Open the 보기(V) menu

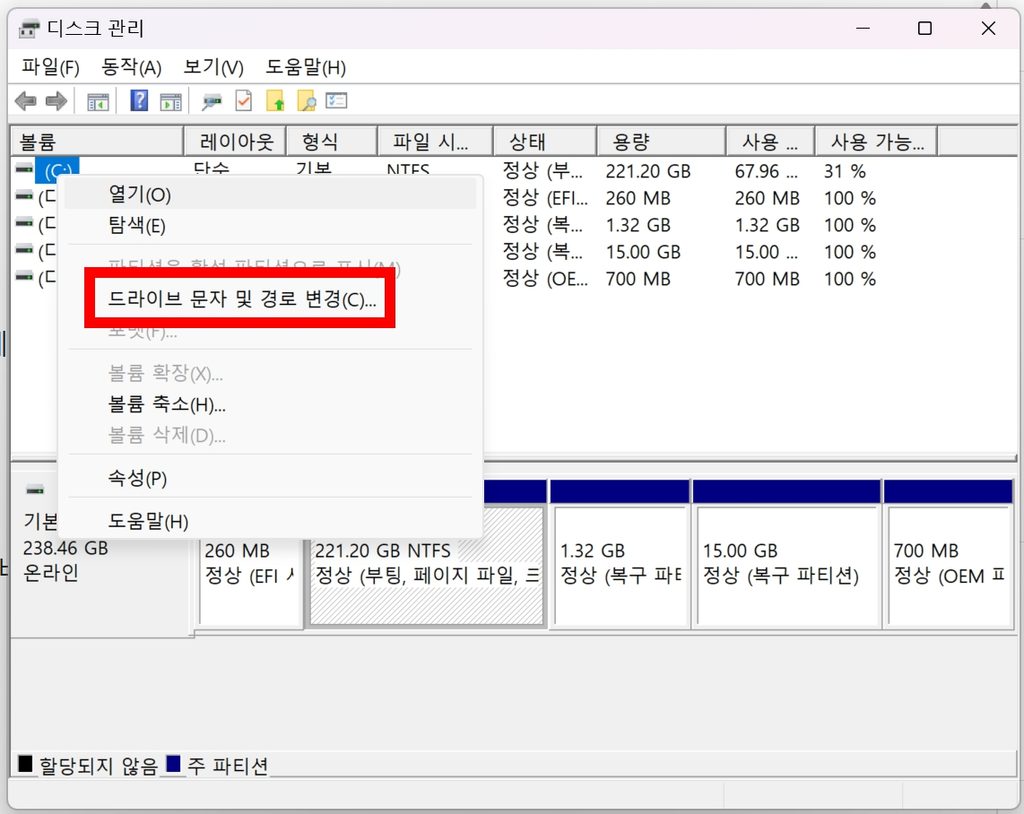(x=214, y=67)
